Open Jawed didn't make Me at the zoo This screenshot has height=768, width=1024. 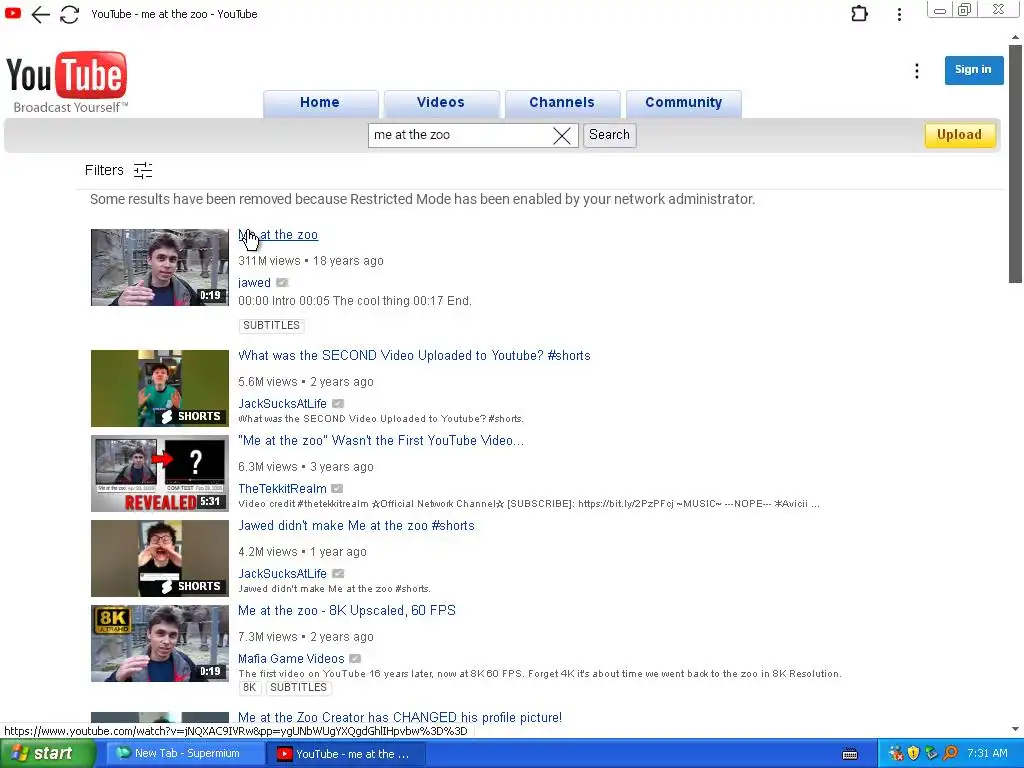[356, 526]
